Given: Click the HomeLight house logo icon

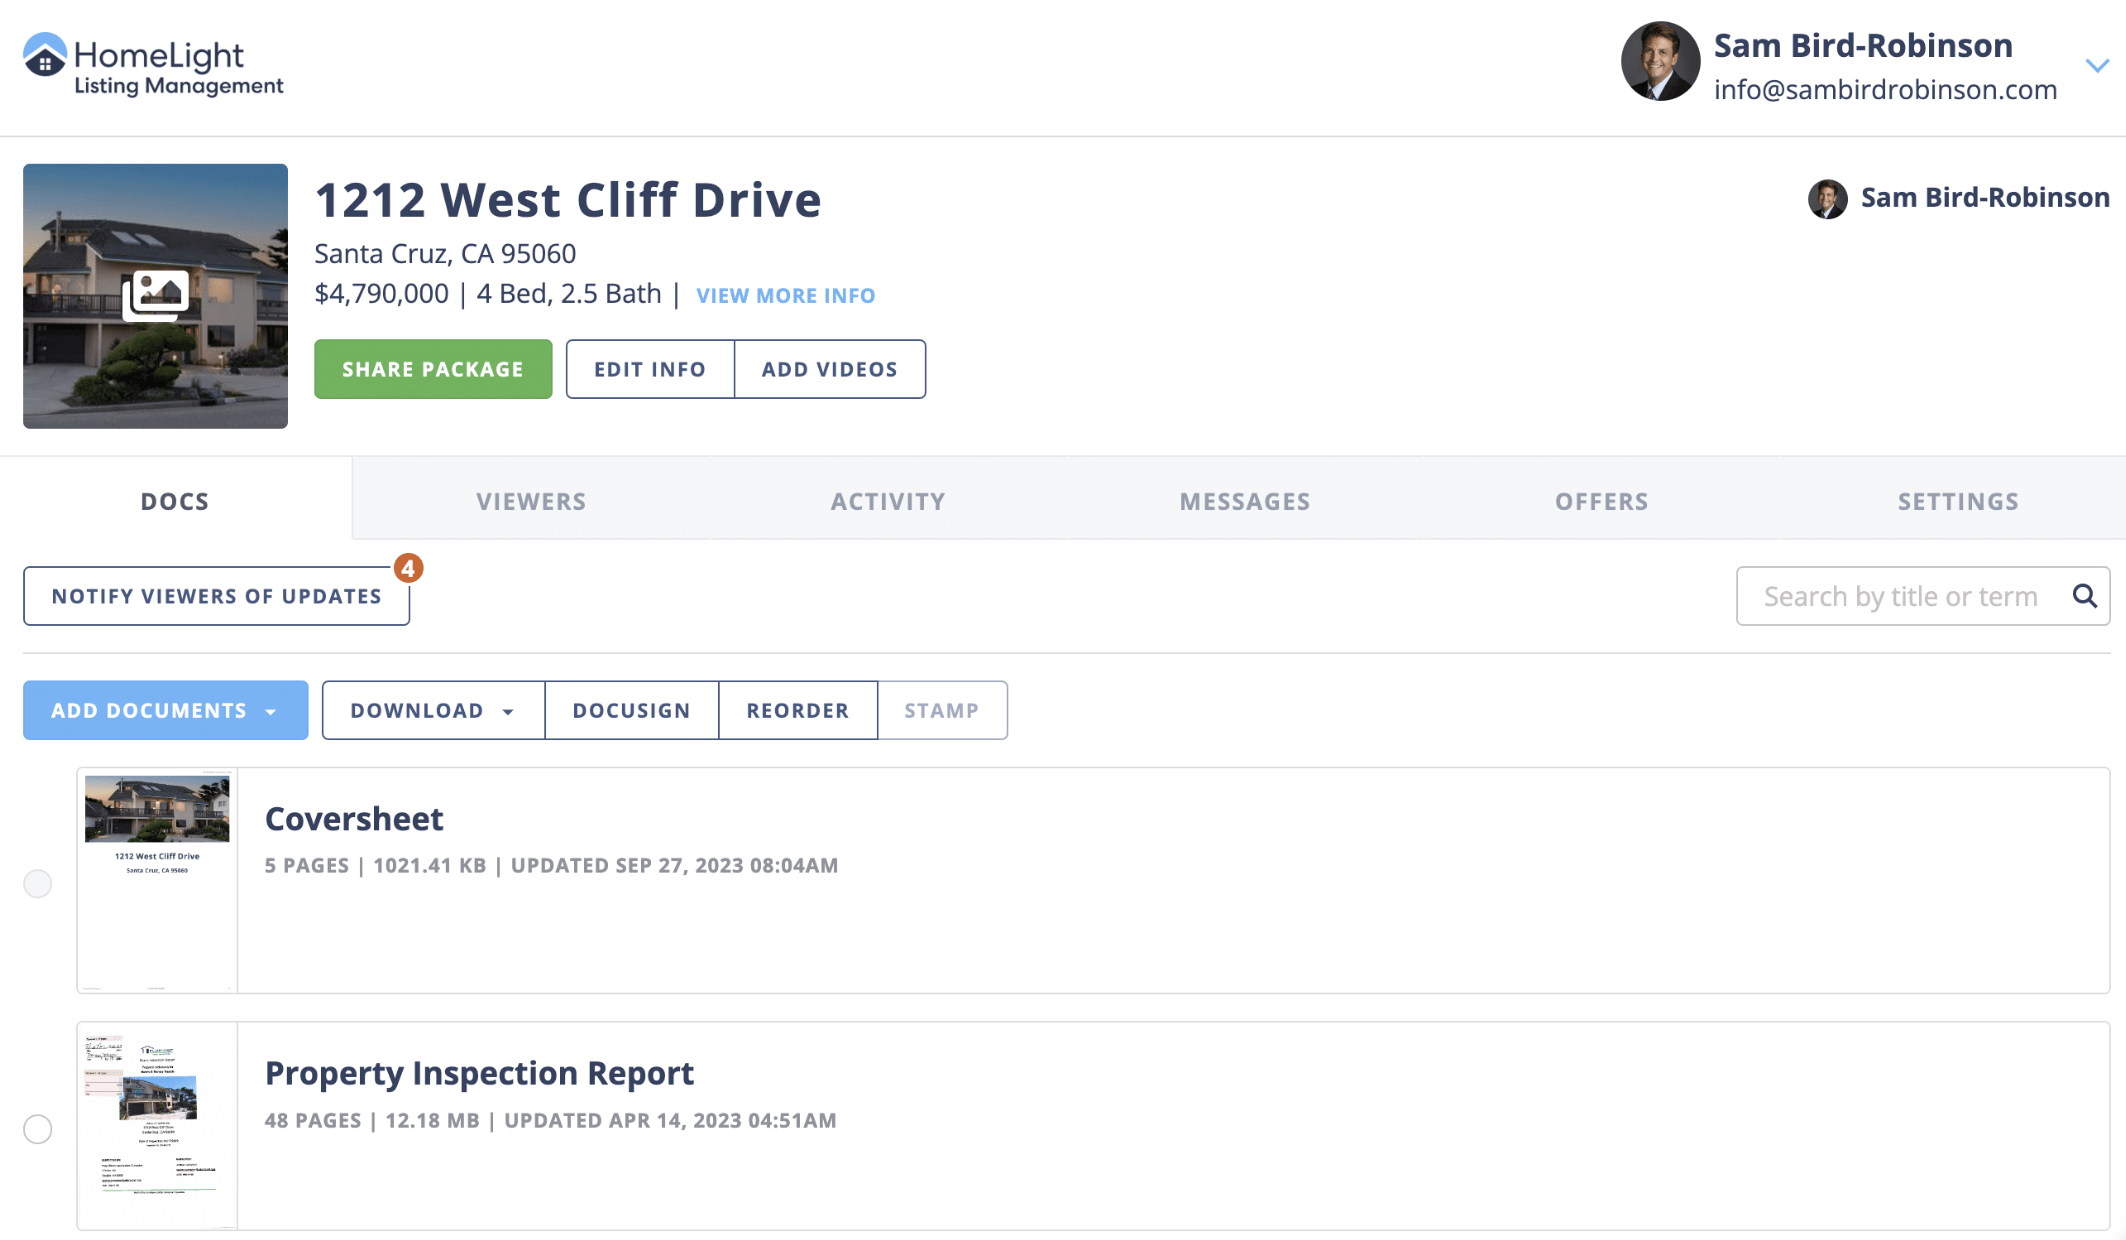Looking at the screenshot, I should [x=45, y=55].
